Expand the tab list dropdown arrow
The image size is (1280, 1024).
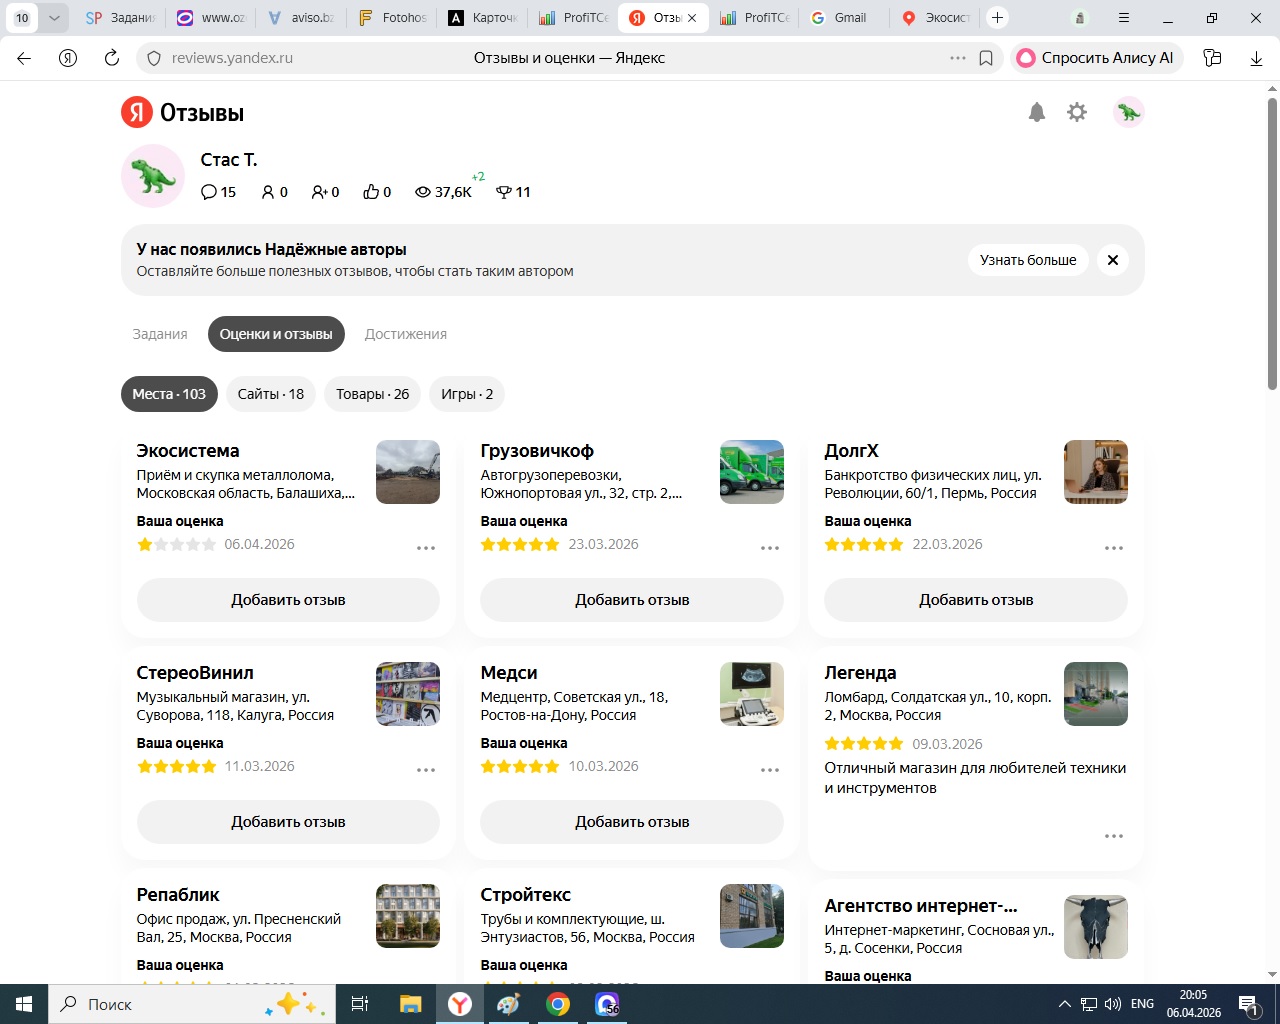pos(54,17)
